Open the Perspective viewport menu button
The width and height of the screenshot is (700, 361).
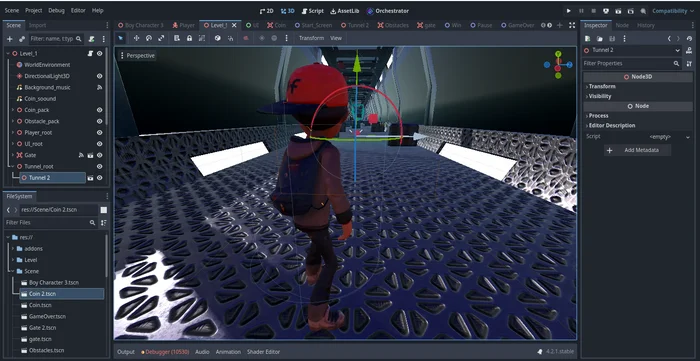click(137, 56)
